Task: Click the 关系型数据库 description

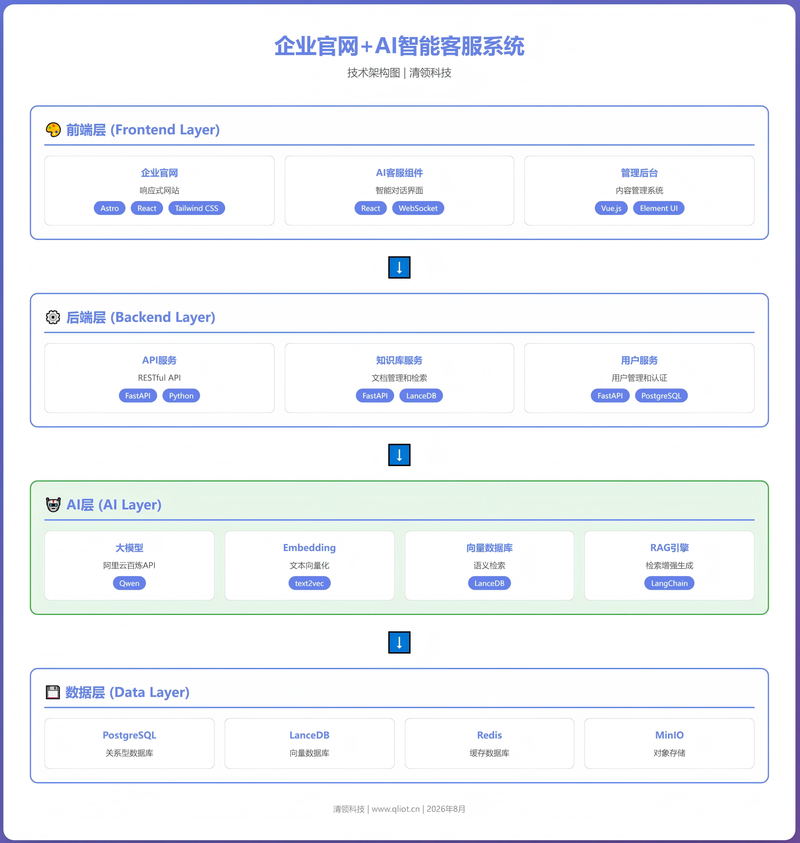Action: (x=130, y=753)
